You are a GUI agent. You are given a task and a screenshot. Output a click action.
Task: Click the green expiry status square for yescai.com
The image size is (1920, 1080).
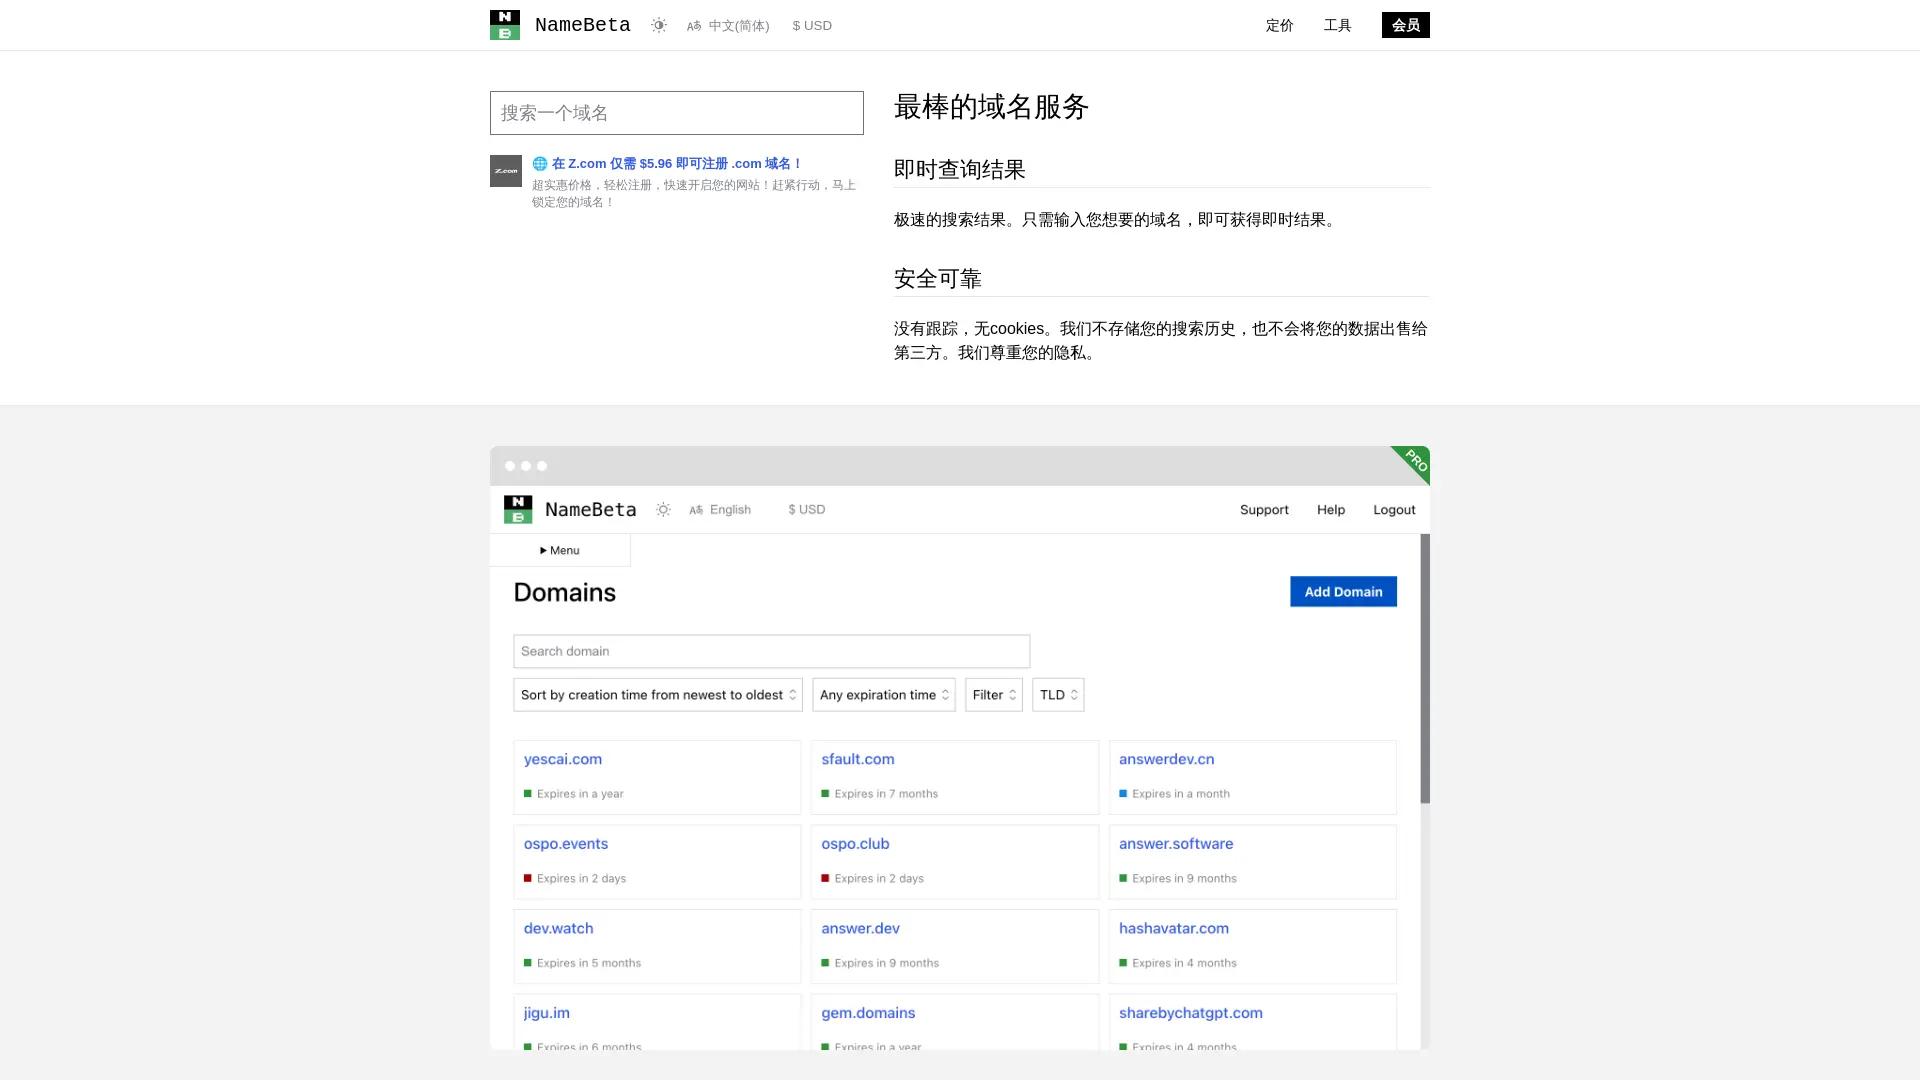[528, 793]
